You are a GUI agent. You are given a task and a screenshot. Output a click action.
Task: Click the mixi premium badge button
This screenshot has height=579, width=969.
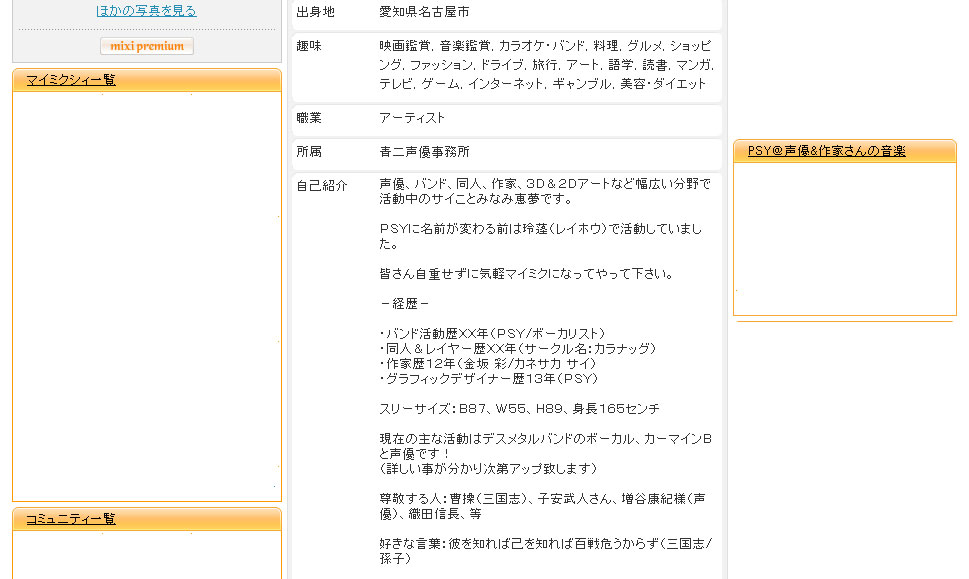click(x=147, y=46)
